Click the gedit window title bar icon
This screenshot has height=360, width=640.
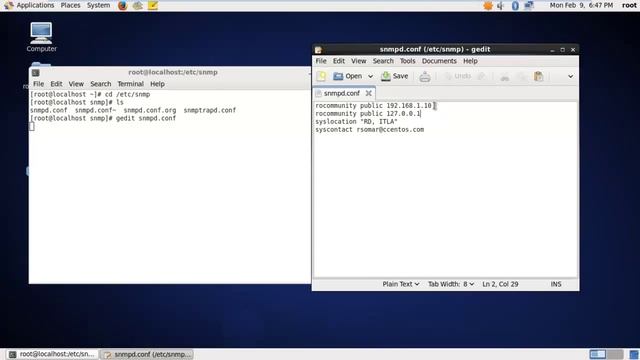(318, 50)
